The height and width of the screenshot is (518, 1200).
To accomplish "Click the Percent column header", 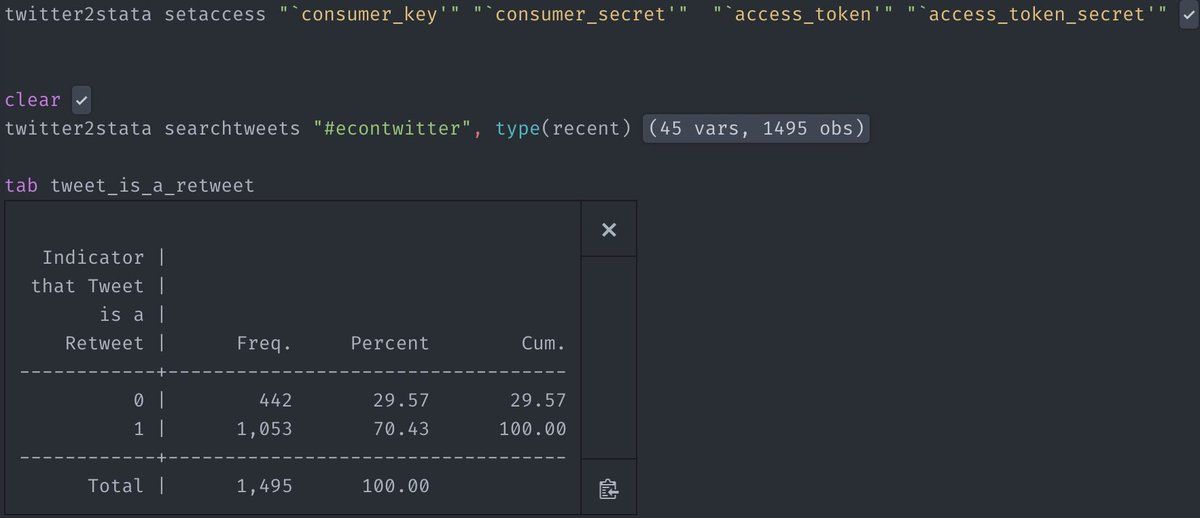I will tap(389, 343).
